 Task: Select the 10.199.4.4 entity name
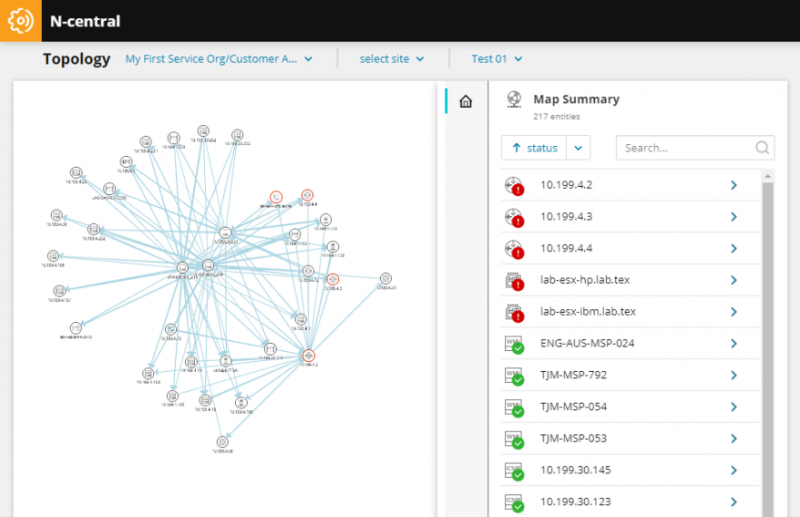566,248
